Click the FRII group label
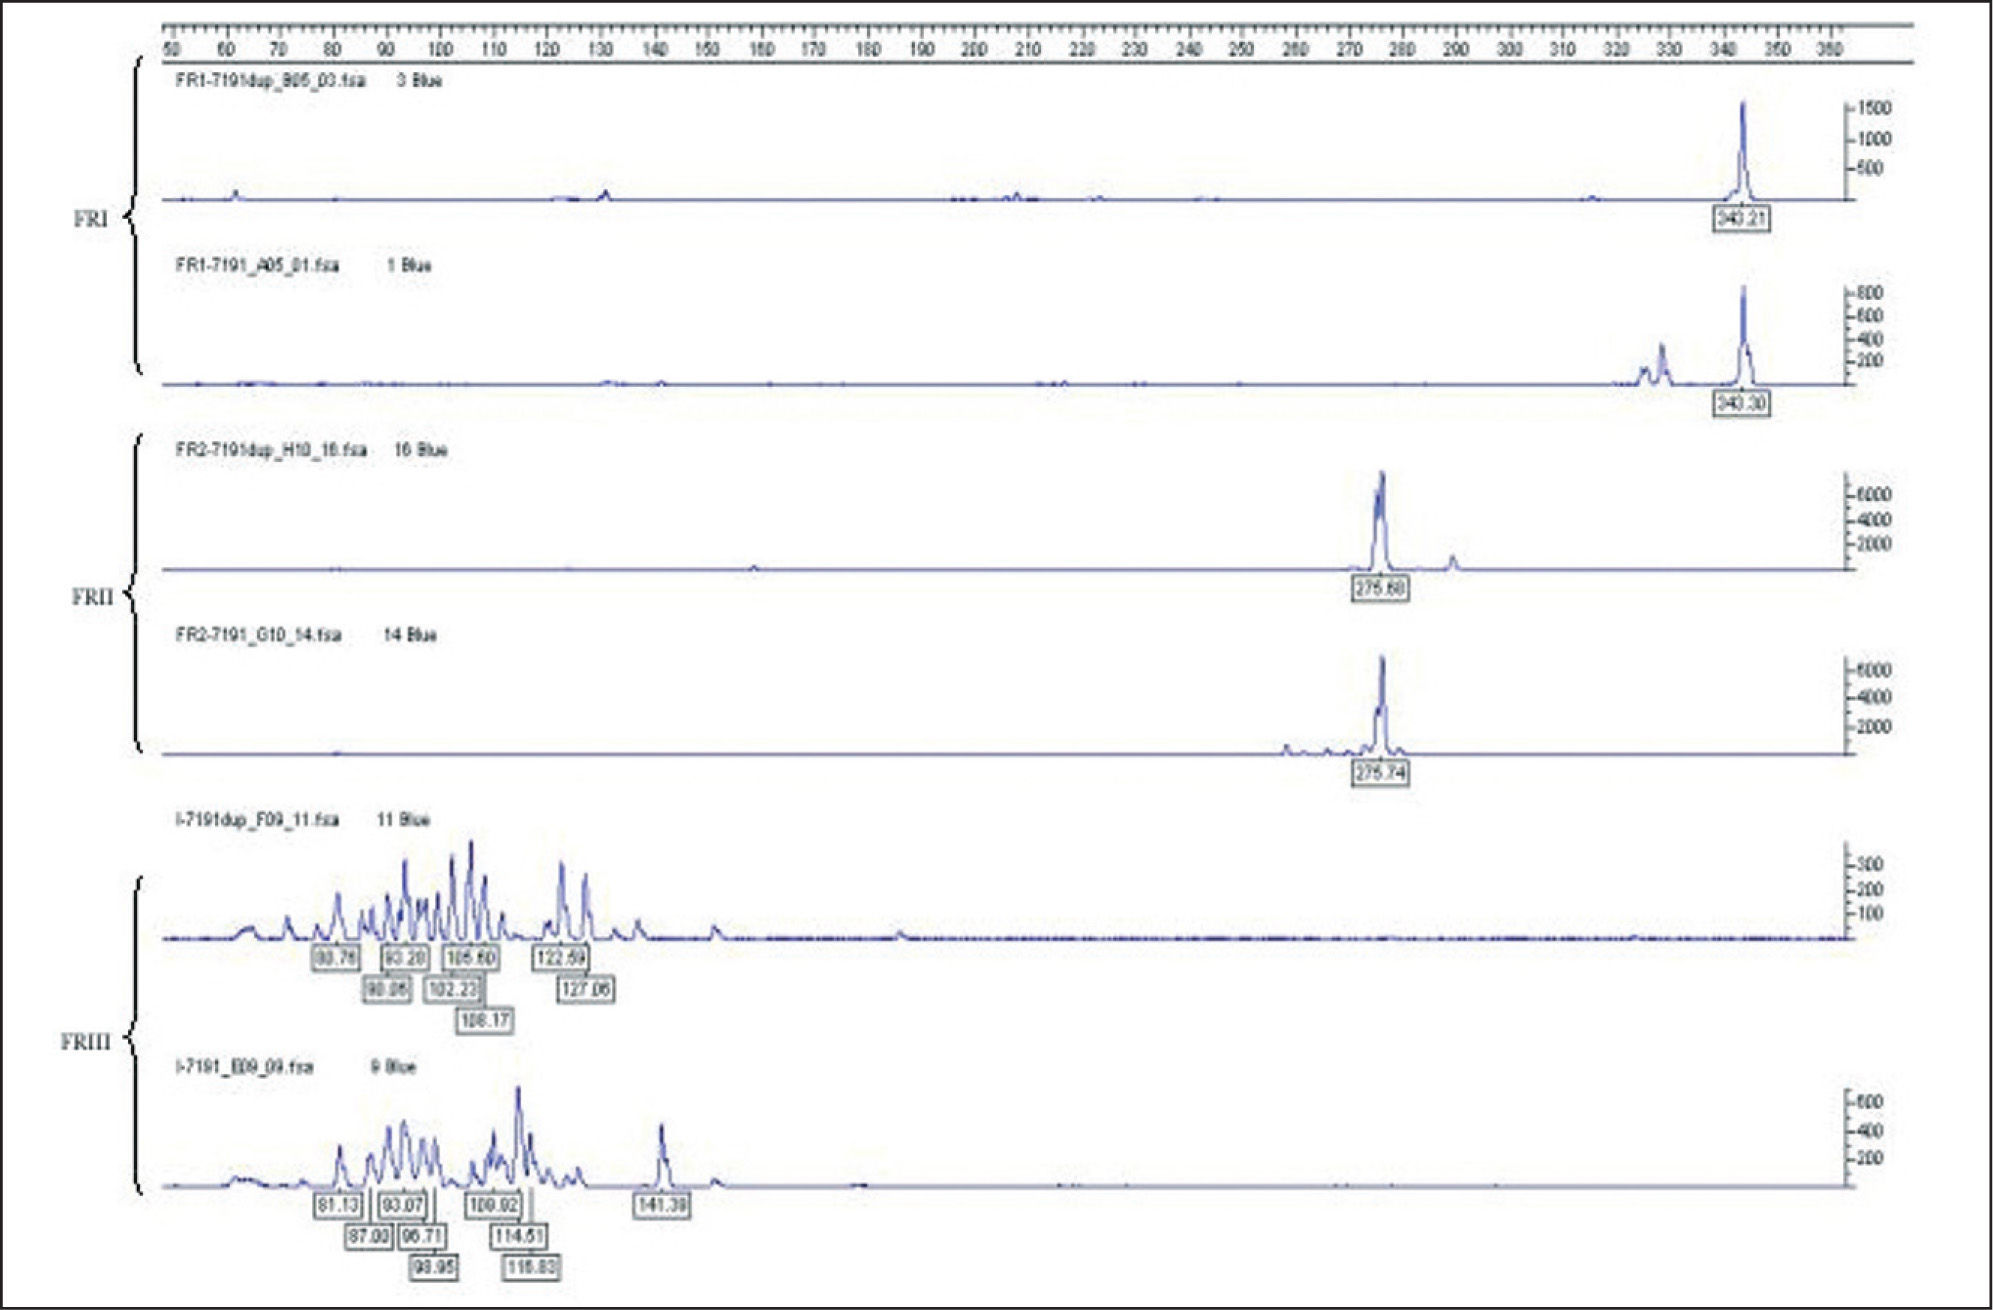 [92, 597]
